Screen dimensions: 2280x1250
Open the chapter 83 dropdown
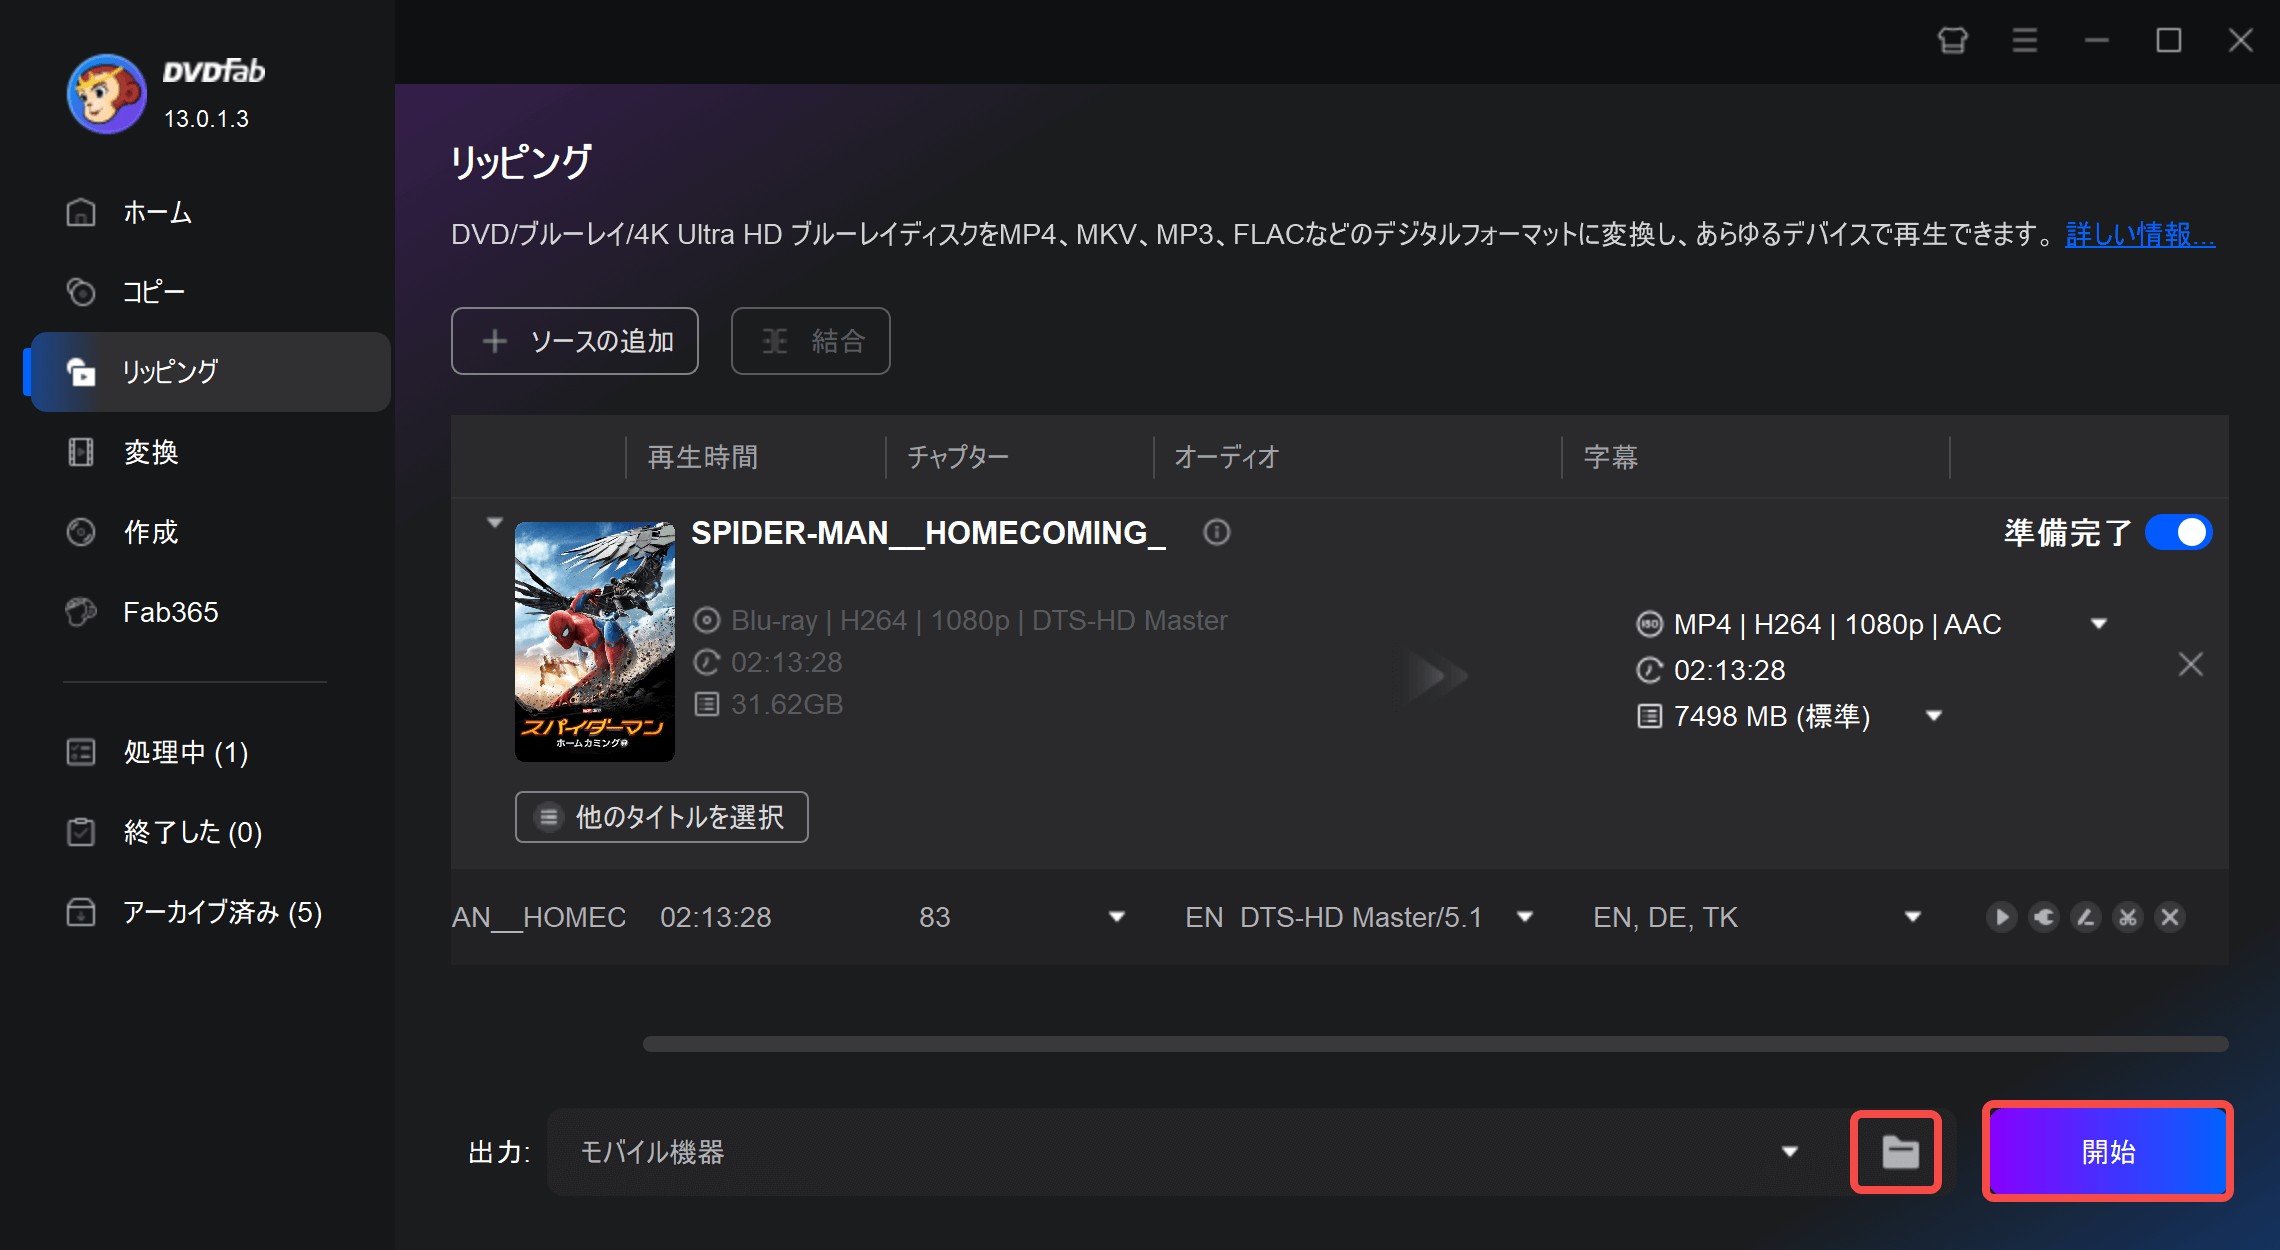pos(1117,917)
